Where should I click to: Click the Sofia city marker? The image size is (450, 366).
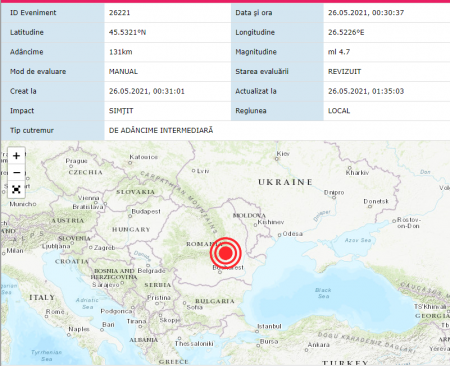pyautogui.click(x=184, y=303)
